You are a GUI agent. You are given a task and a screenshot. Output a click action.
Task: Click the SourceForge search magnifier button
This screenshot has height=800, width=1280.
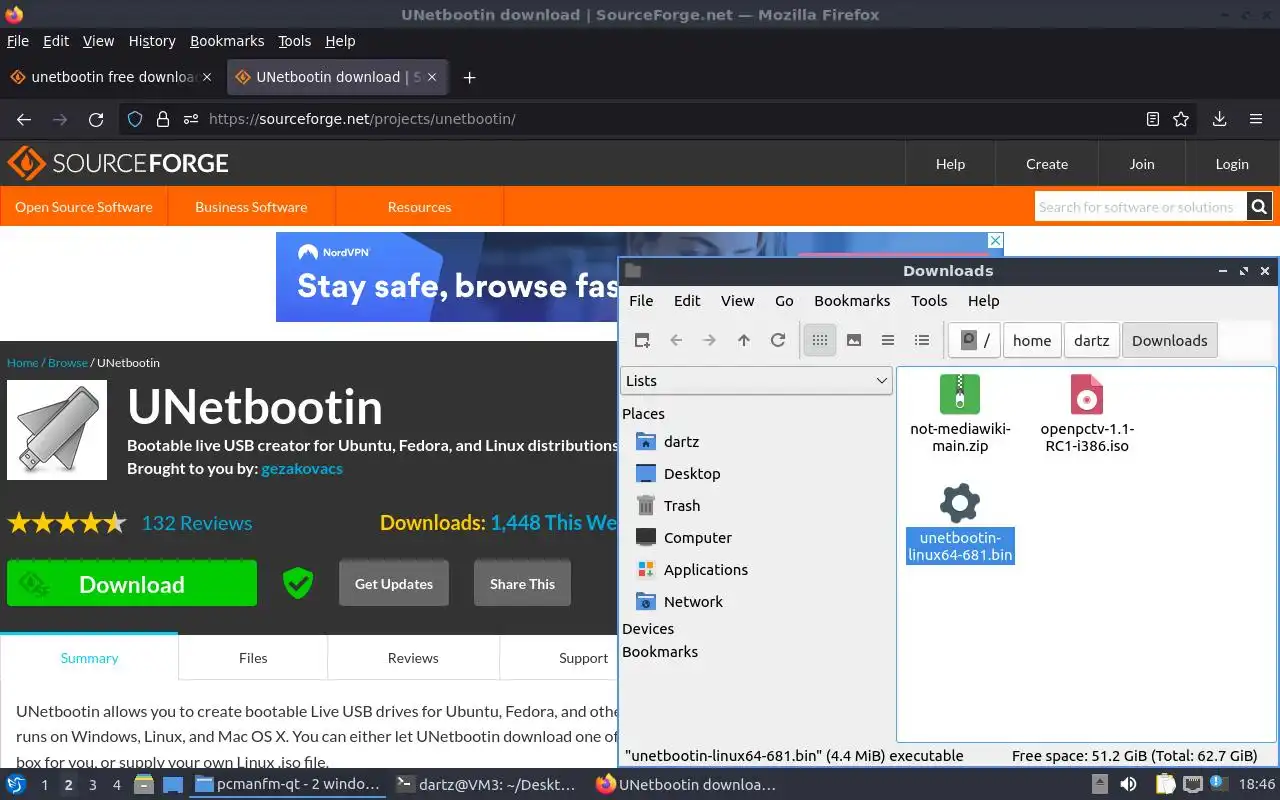pos(1260,207)
